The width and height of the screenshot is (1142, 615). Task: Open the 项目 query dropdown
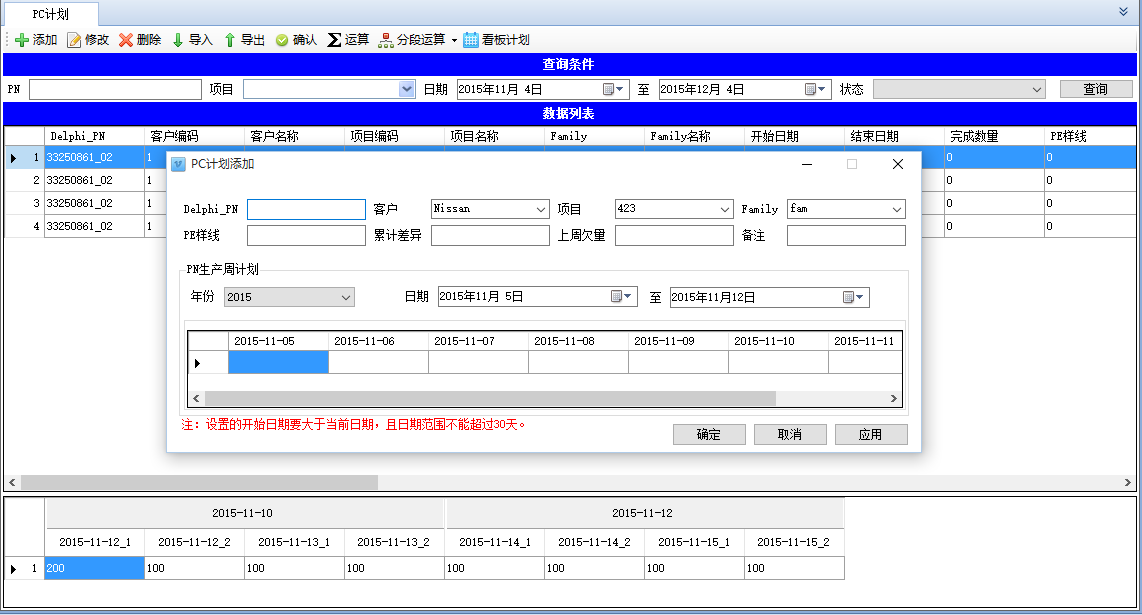[x=406, y=90]
